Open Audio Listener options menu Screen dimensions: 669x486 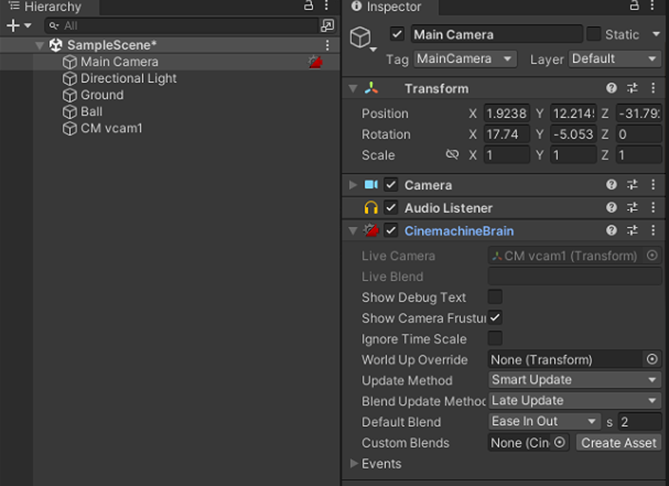653,208
